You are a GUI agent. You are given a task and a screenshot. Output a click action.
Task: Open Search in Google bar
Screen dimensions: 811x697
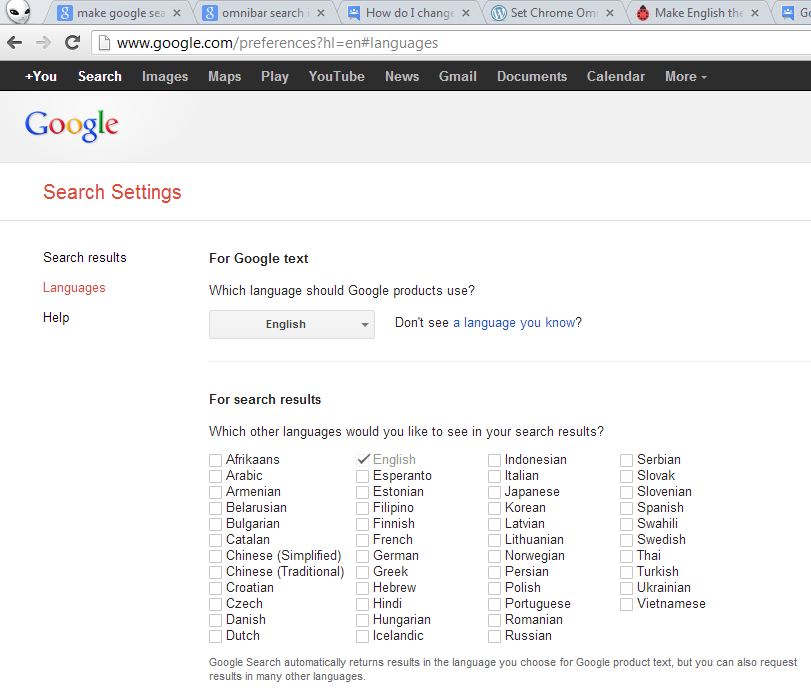click(100, 77)
